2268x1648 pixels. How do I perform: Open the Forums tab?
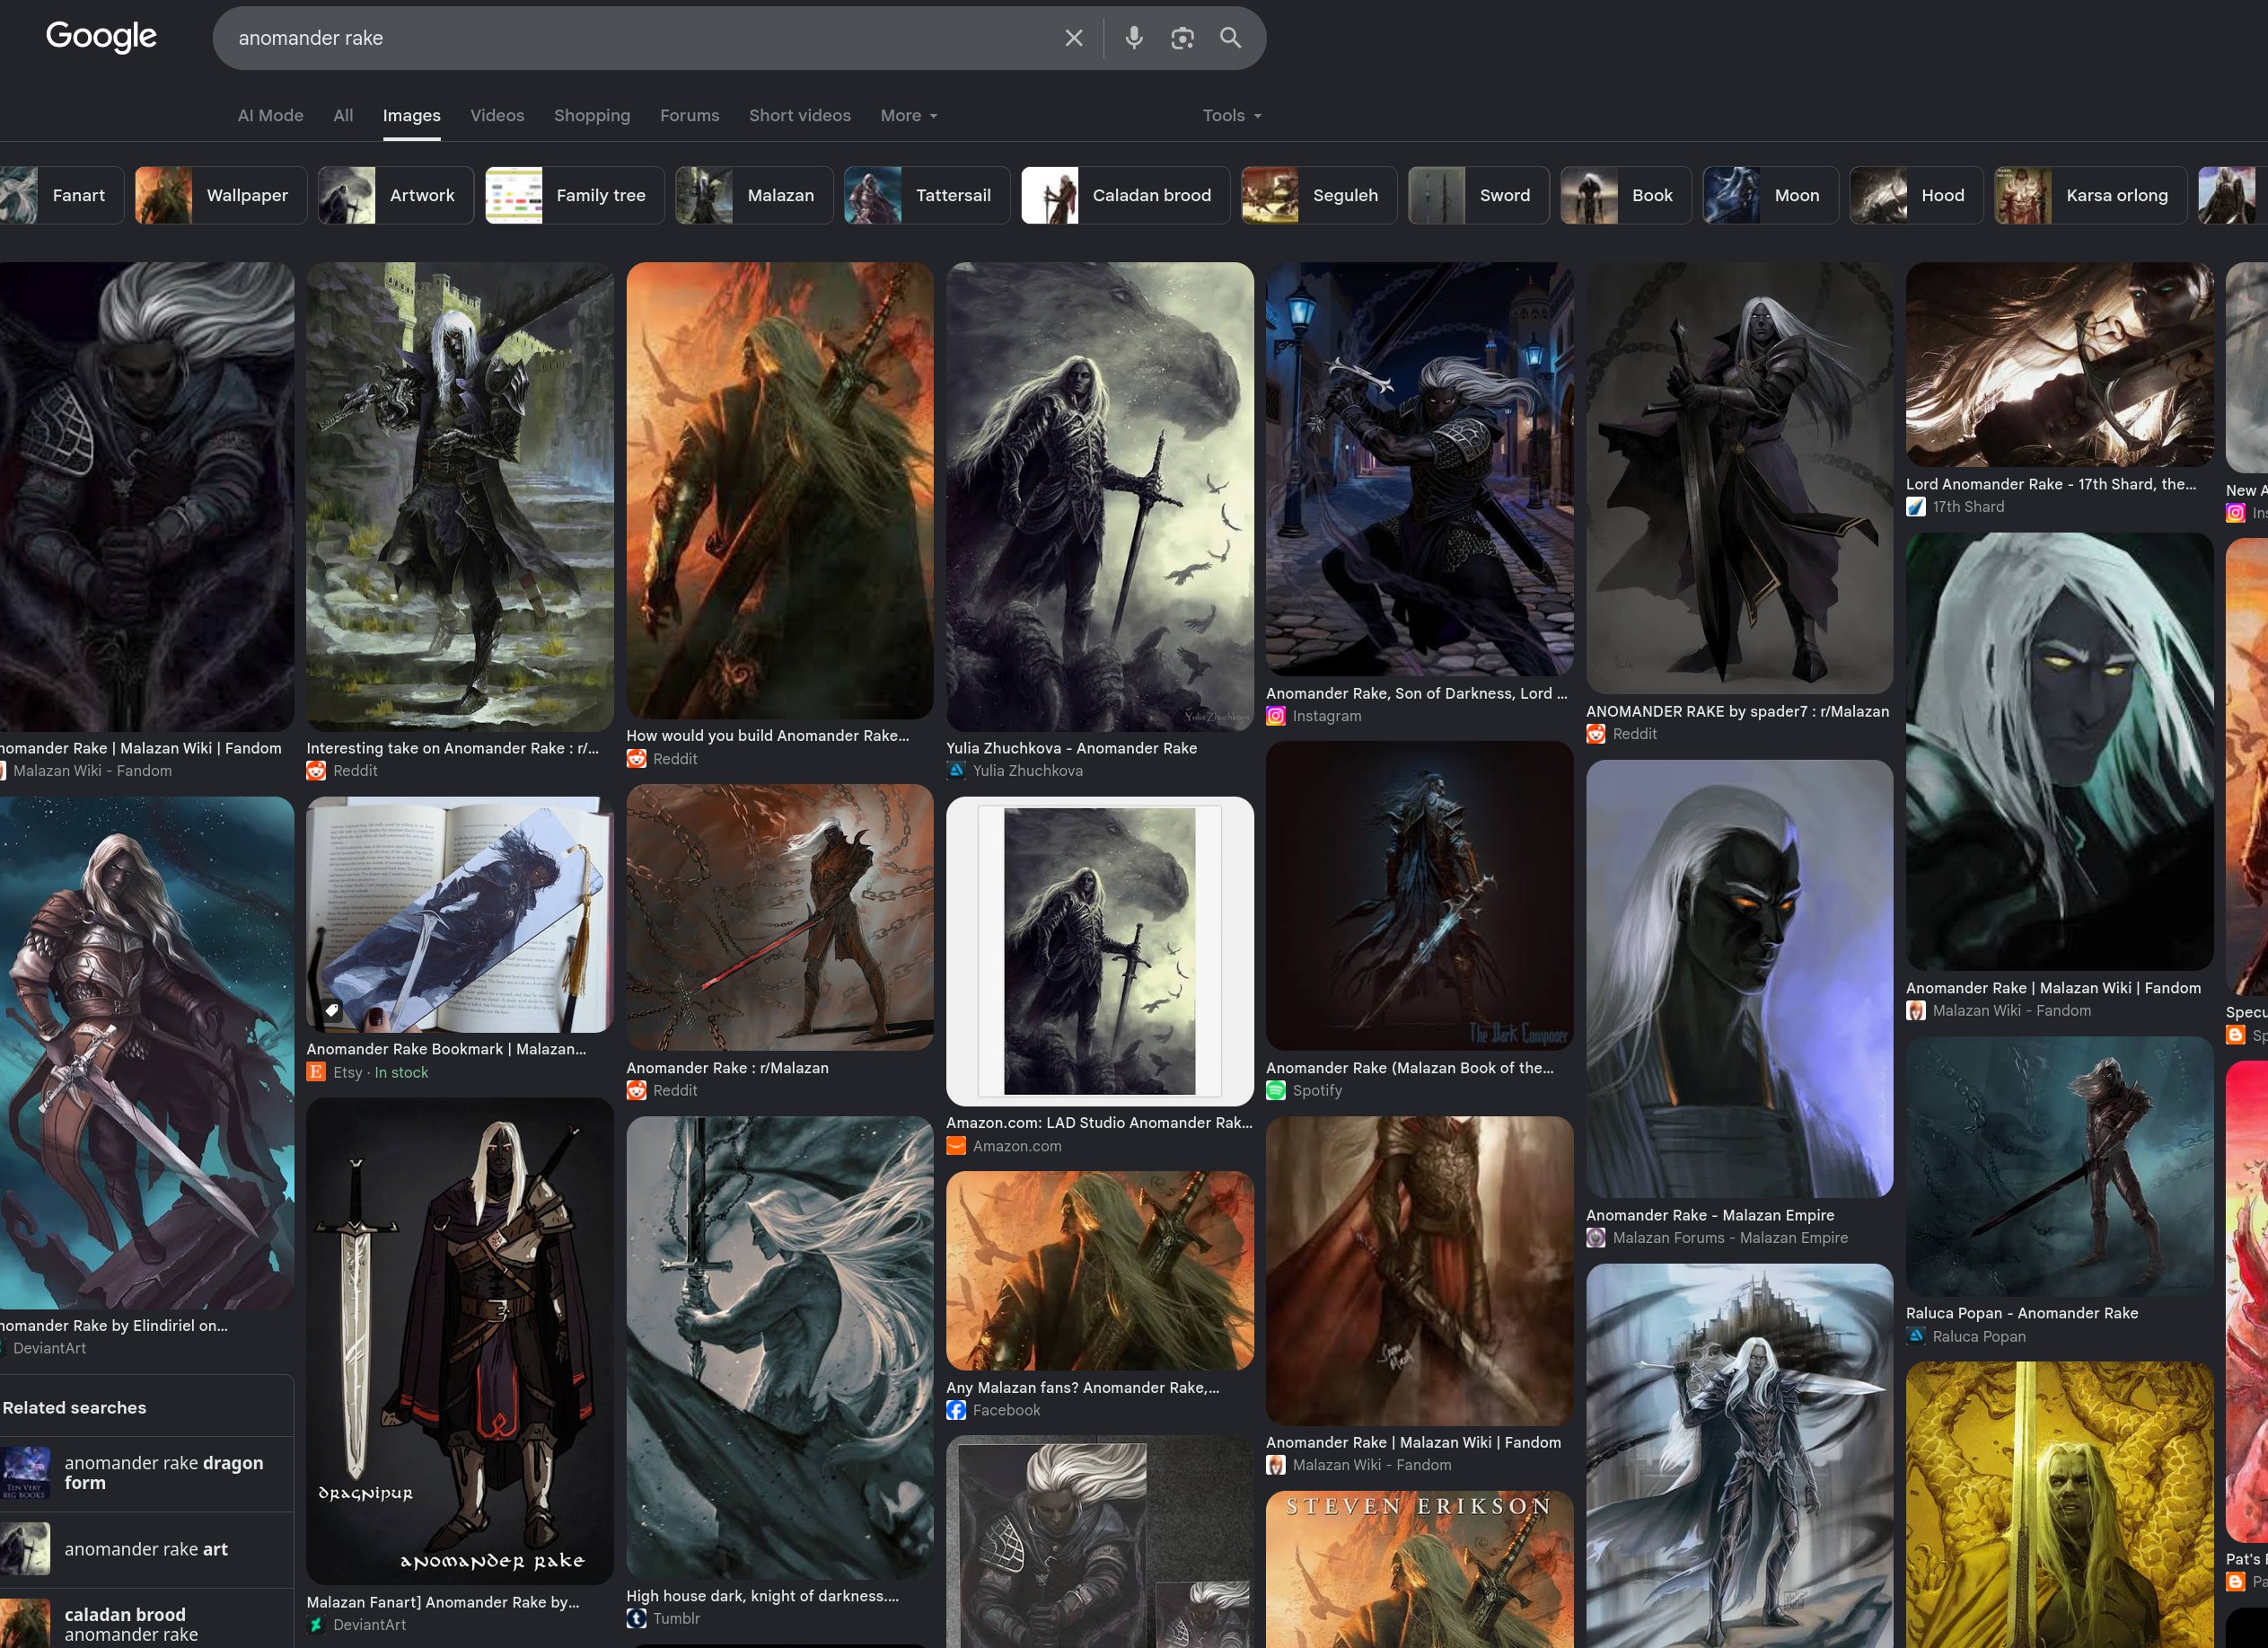coord(689,116)
